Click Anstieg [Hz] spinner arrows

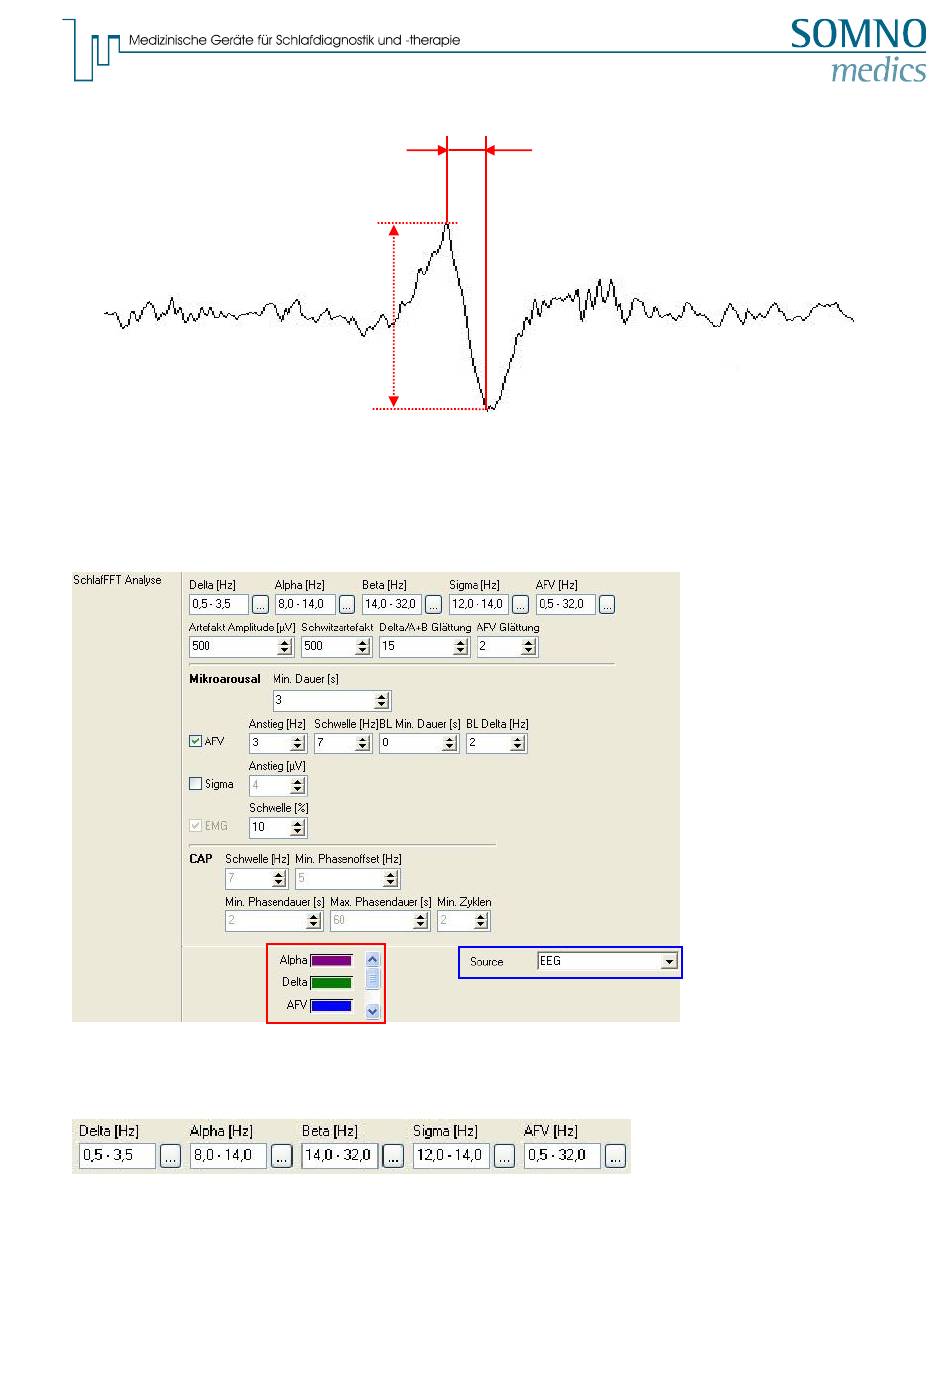click(297, 743)
